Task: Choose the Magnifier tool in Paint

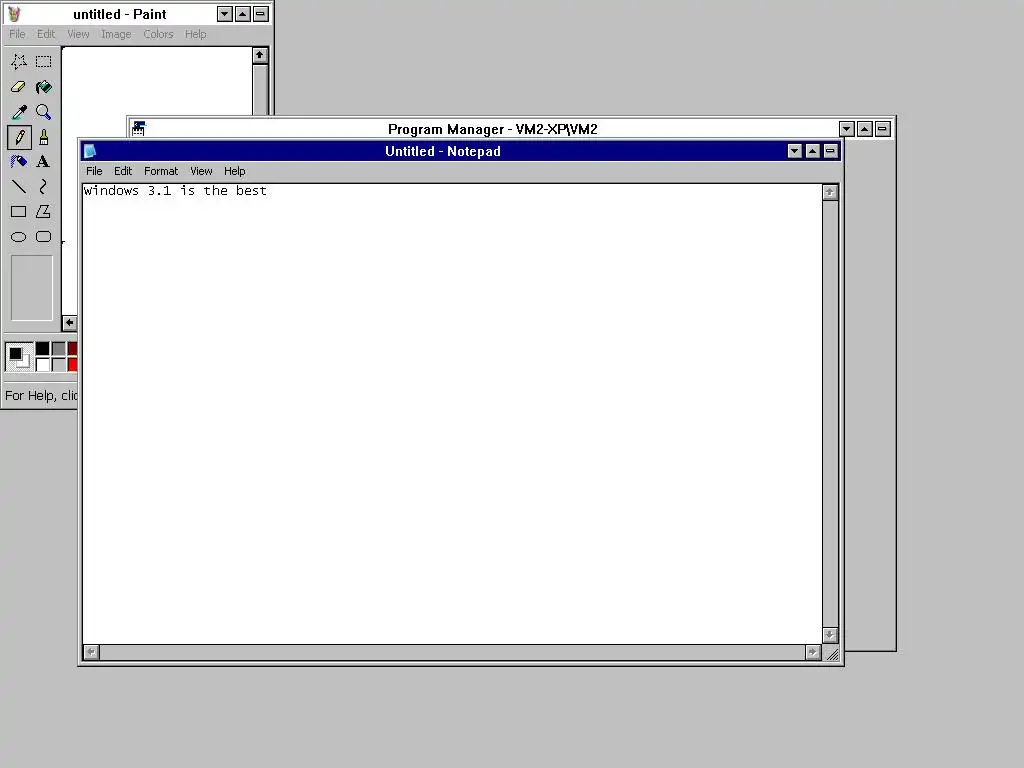Action: 43,112
